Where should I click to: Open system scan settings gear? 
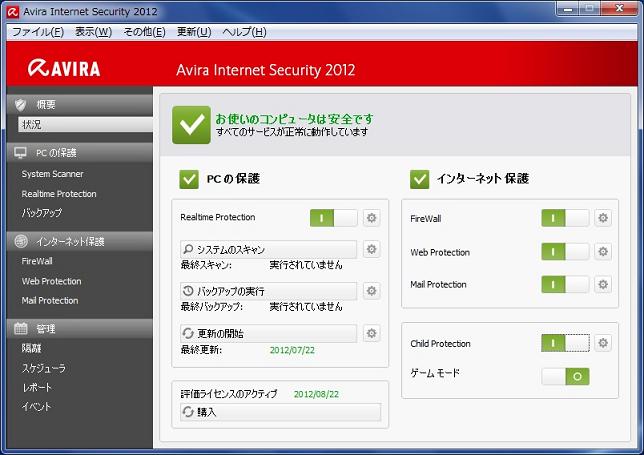[x=371, y=249]
